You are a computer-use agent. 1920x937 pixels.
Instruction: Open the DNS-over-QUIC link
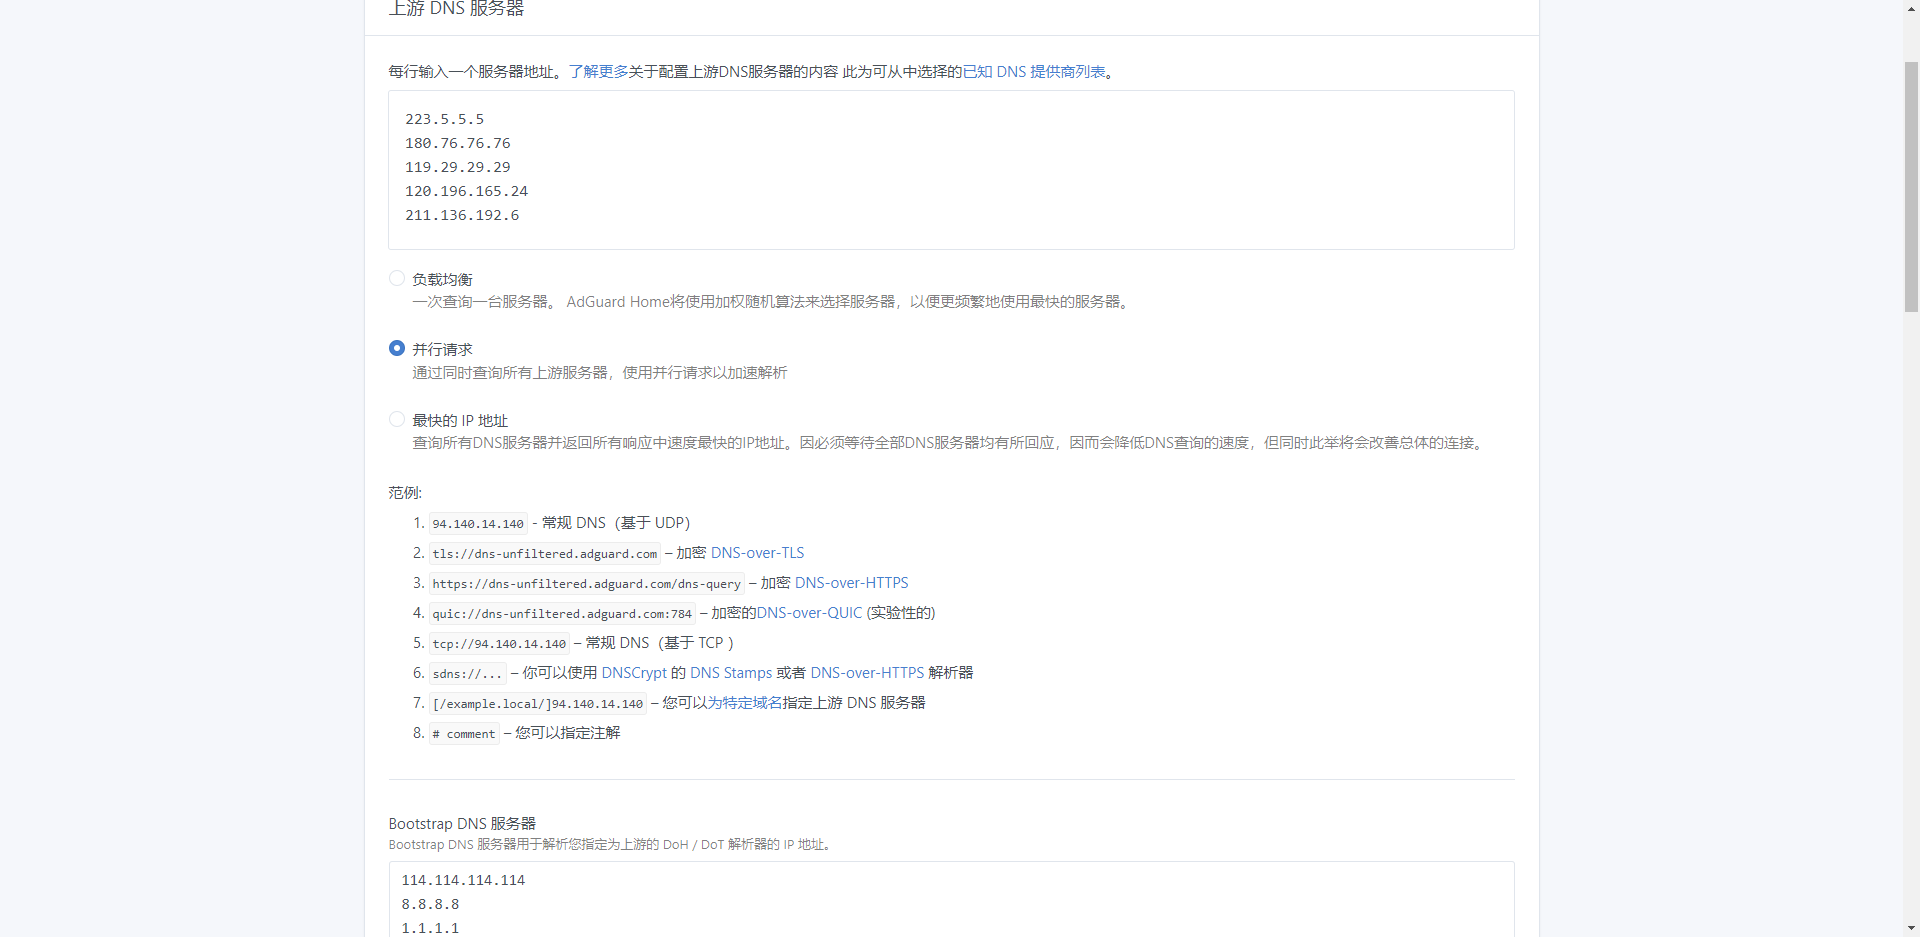(809, 613)
